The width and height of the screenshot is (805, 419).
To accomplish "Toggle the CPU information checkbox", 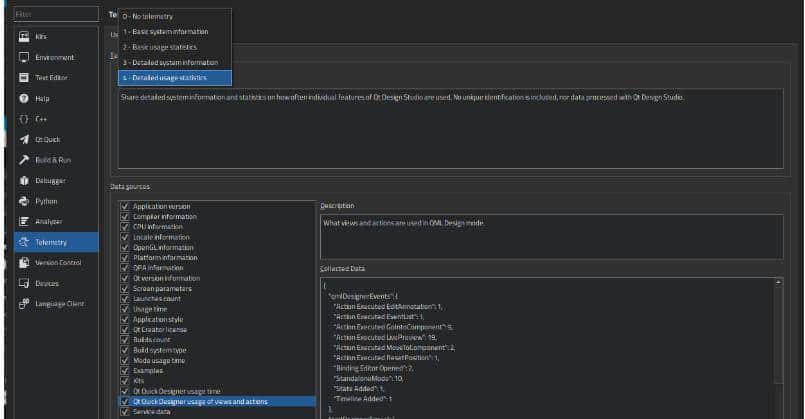I will coord(125,226).
